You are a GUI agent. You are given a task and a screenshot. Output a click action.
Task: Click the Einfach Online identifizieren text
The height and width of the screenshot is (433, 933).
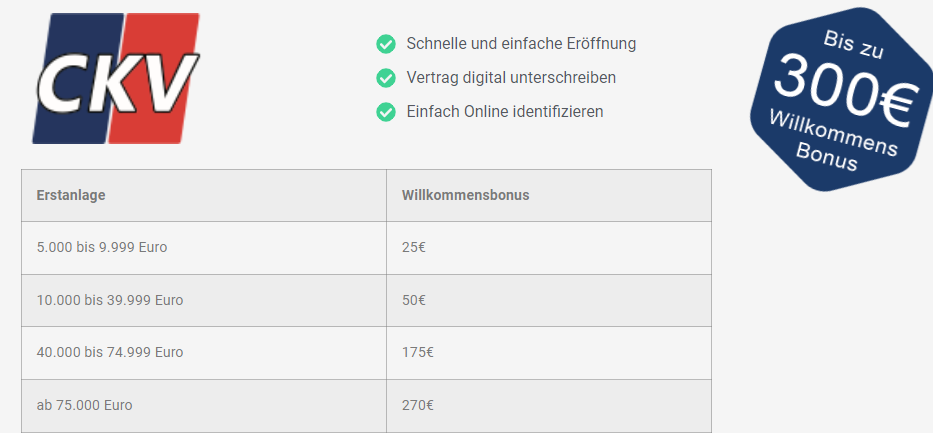(x=505, y=111)
